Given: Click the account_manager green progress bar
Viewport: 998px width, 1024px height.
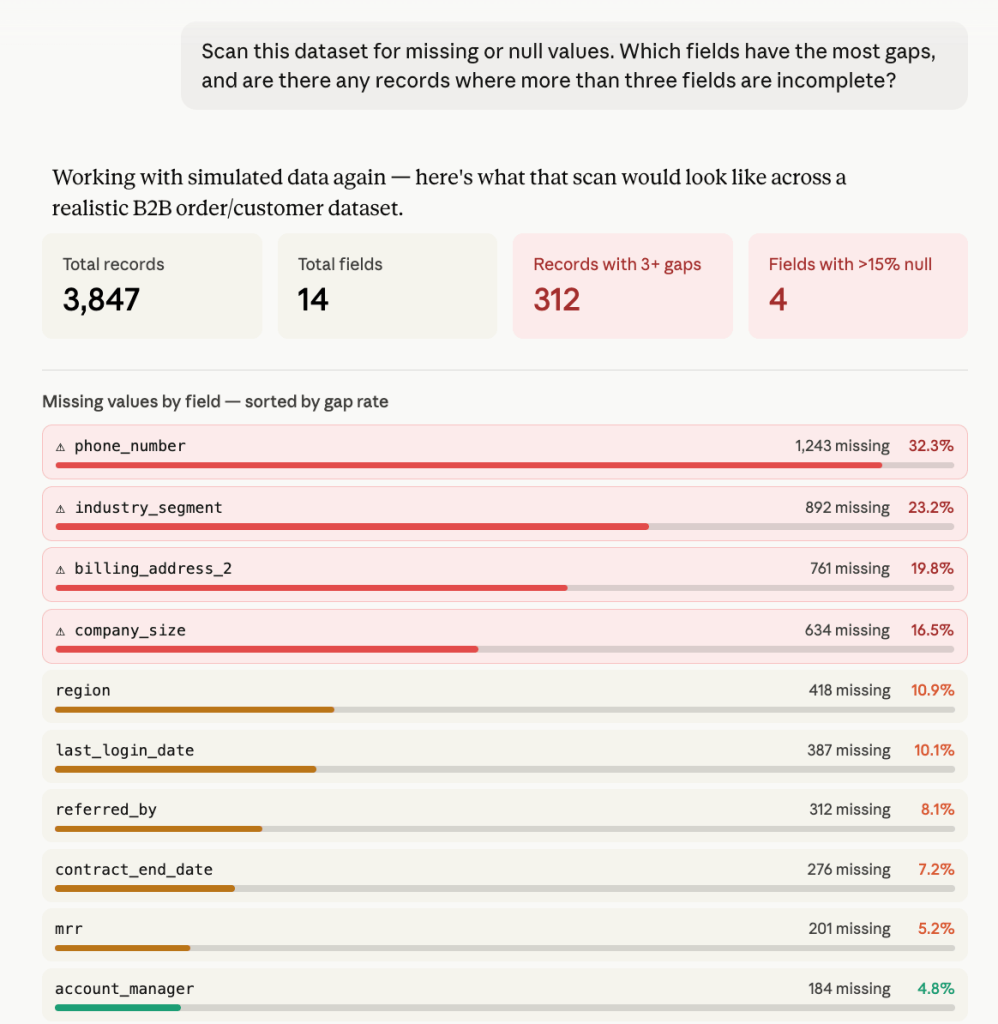Looking at the screenshot, I should pos(118,1008).
